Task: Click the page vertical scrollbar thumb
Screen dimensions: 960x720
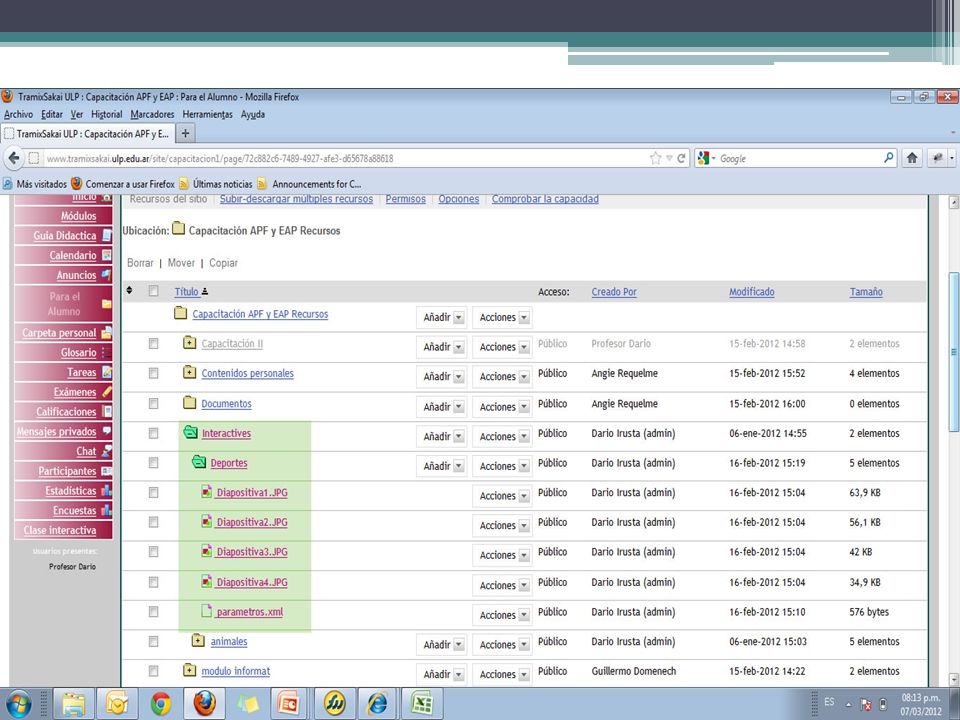Action: [x=953, y=352]
